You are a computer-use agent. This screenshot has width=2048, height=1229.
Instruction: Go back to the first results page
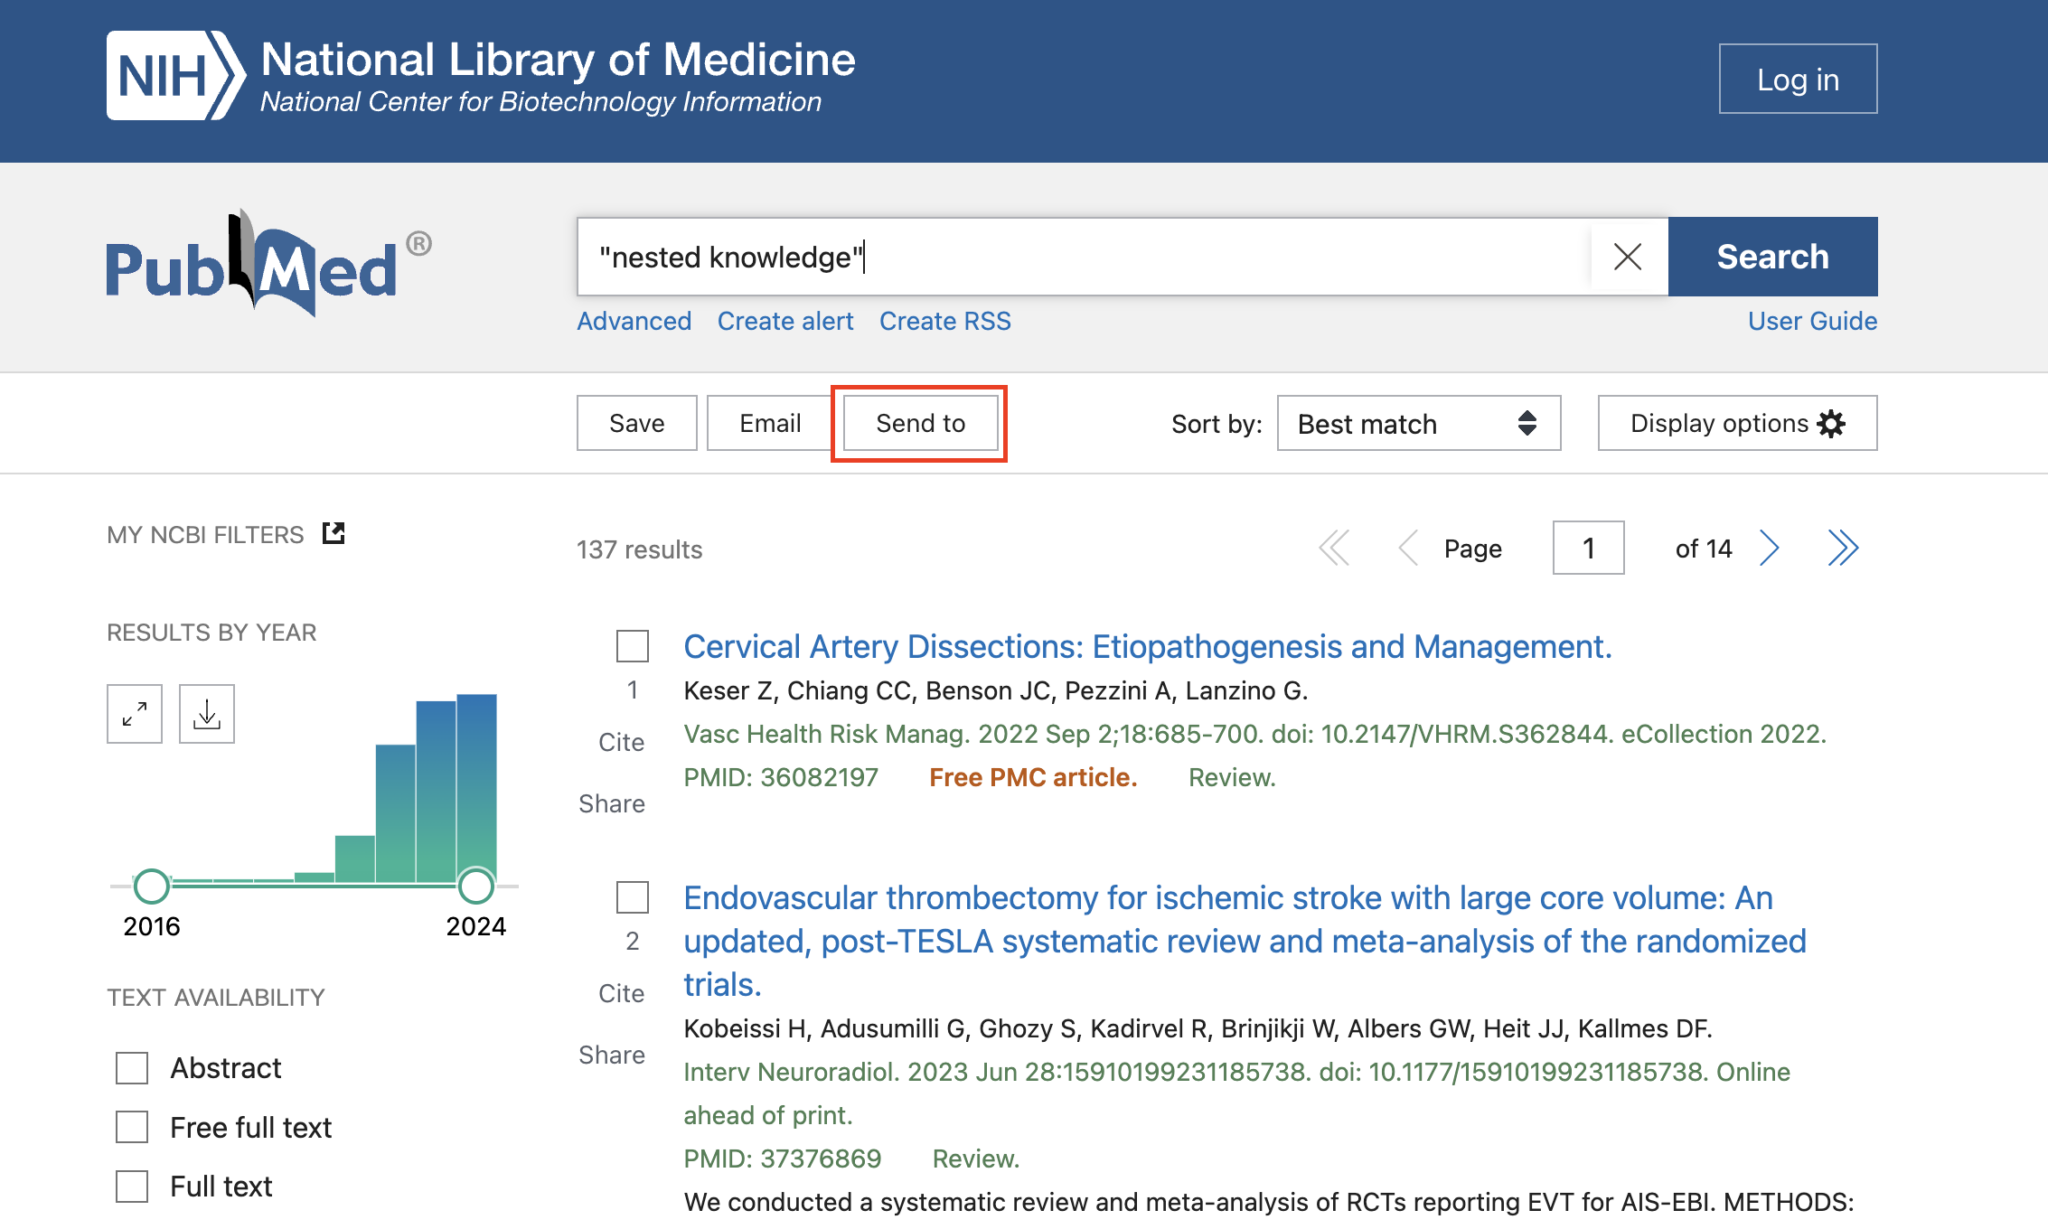[x=1334, y=548]
